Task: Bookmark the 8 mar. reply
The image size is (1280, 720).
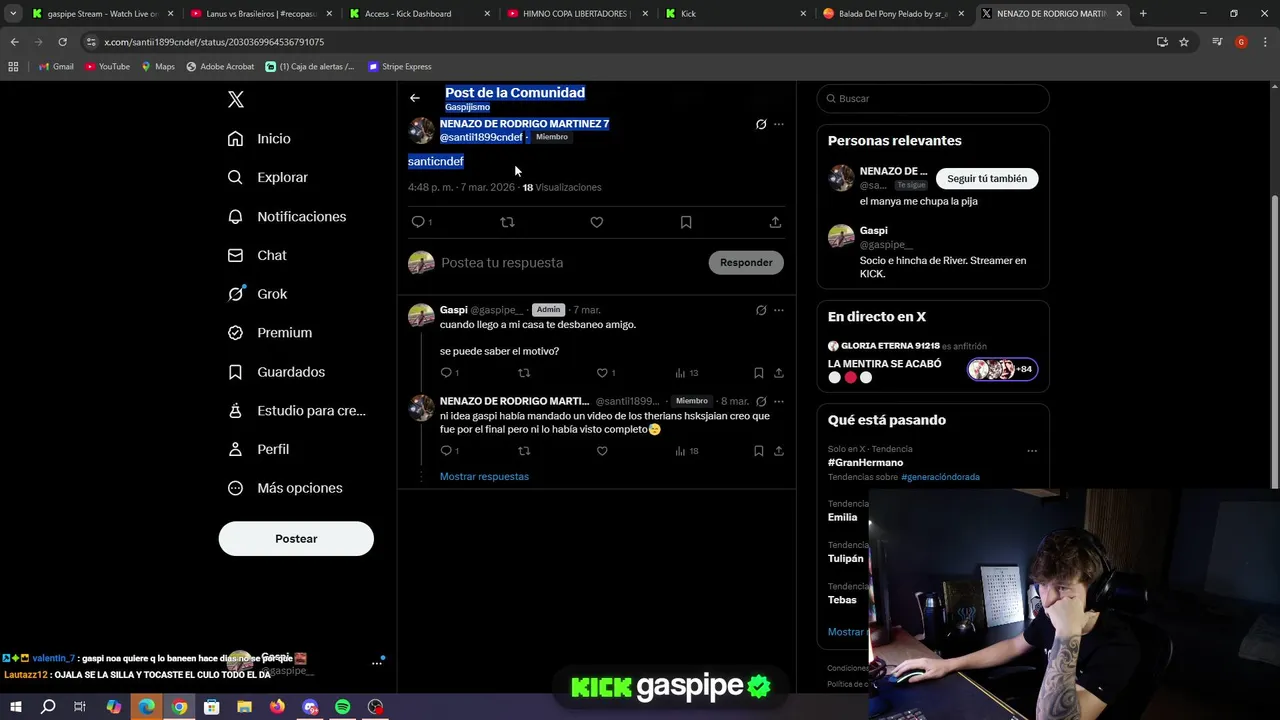Action: [x=758, y=451]
